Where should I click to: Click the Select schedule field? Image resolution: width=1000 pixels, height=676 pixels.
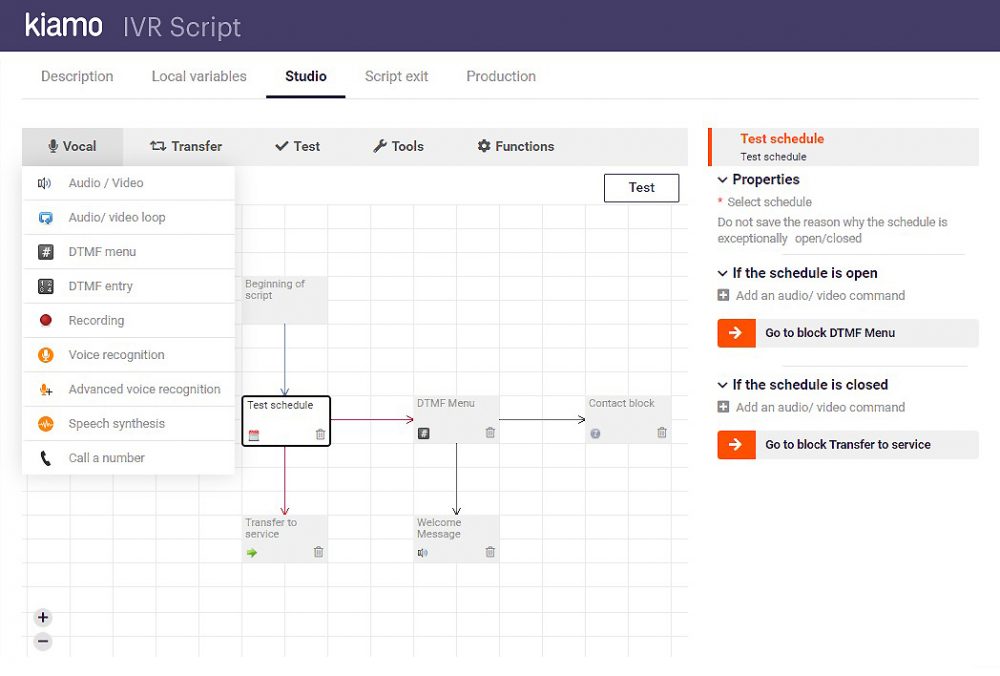point(770,202)
